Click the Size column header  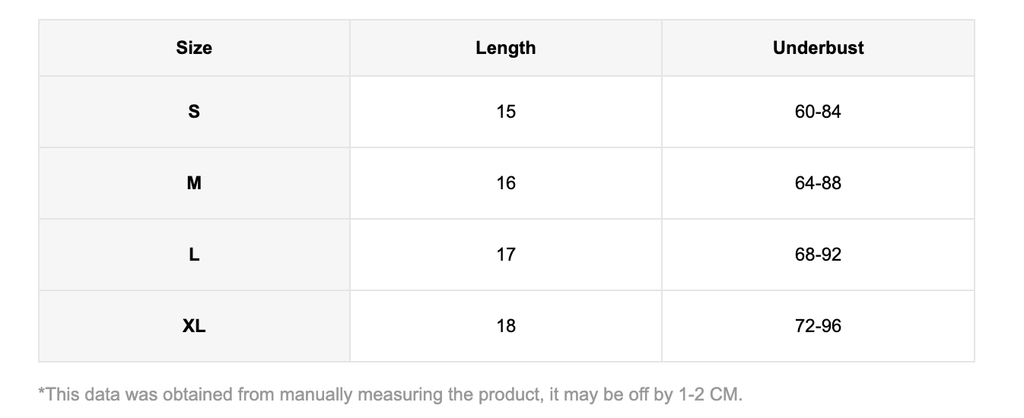[x=194, y=47]
